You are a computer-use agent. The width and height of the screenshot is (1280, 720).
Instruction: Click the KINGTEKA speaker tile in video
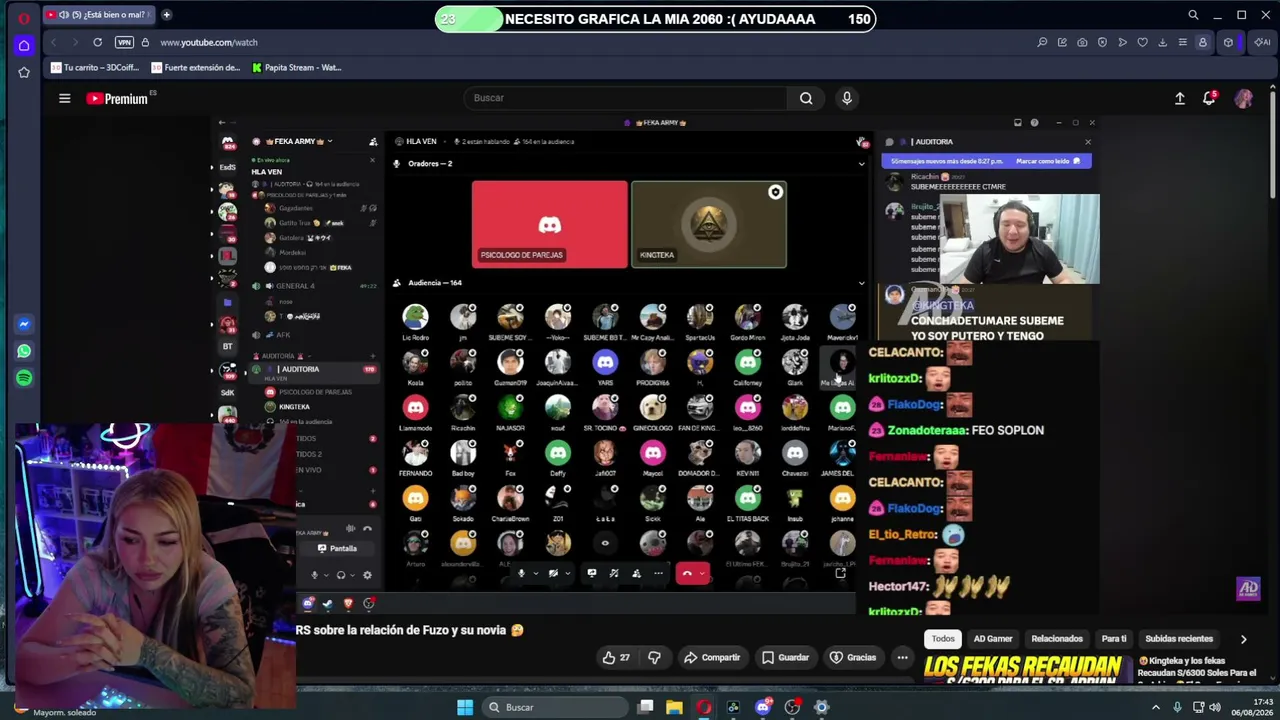tap(709, 225)
